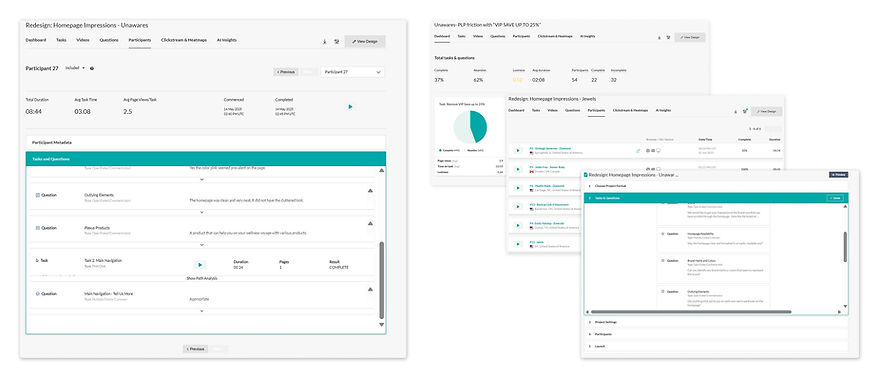Click View Design in Jewels window
The image size is (878, 378).
tap(767, 111)
